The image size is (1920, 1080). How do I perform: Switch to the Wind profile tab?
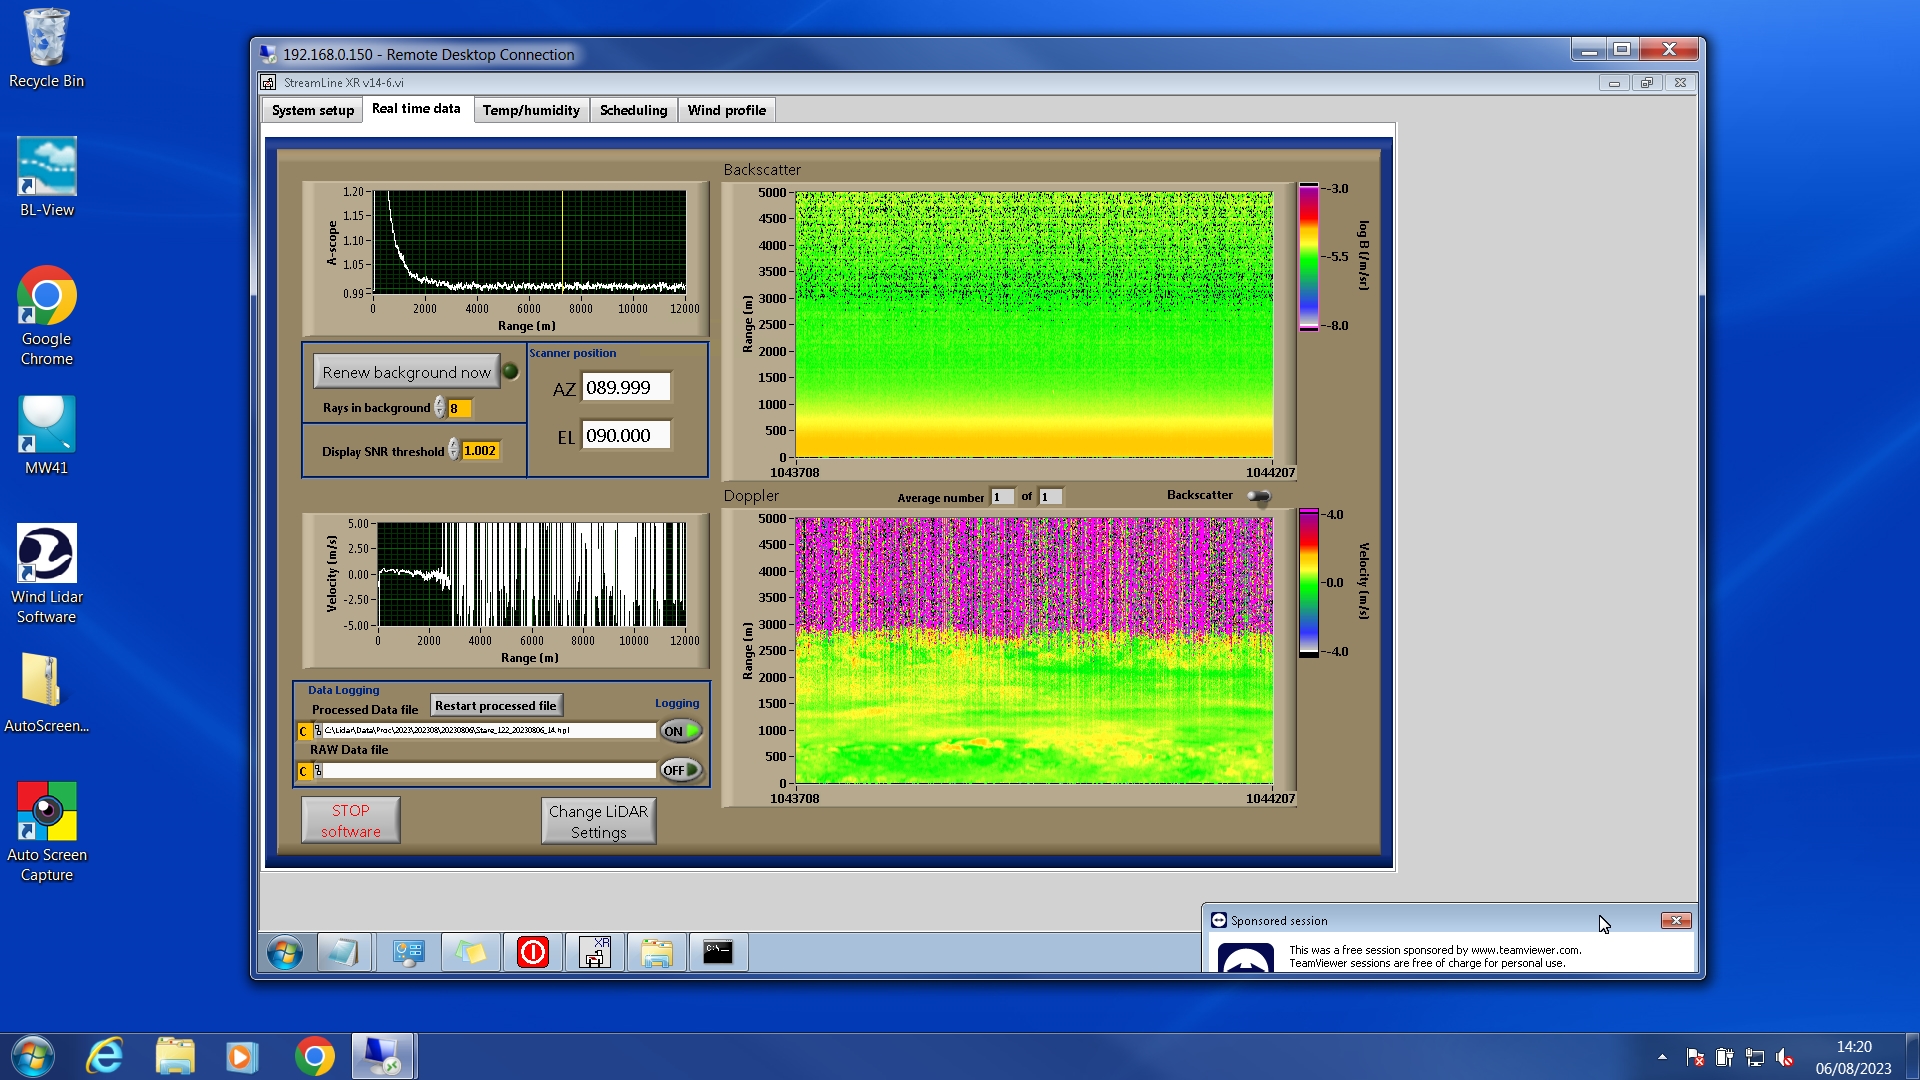[x=726, y=110]
